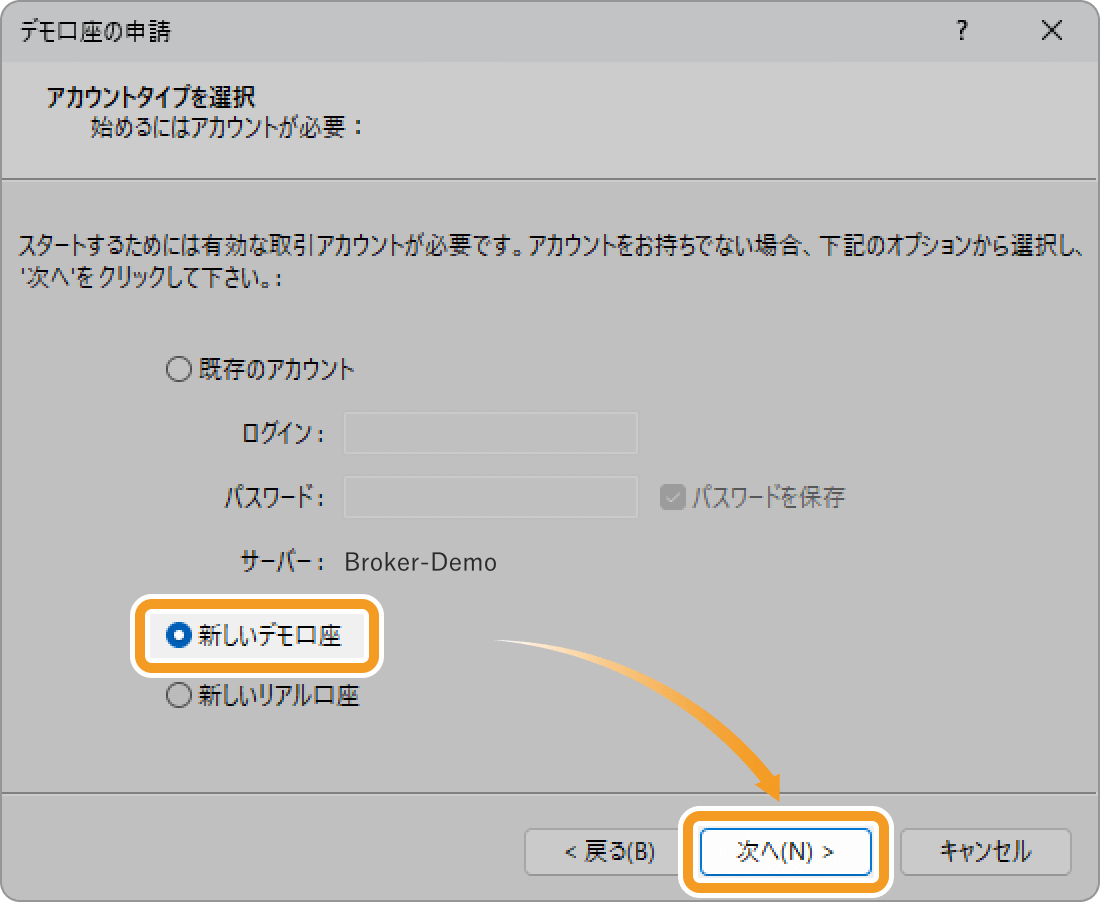
Task: Click the ログイン input field
Action: (490, 433)
